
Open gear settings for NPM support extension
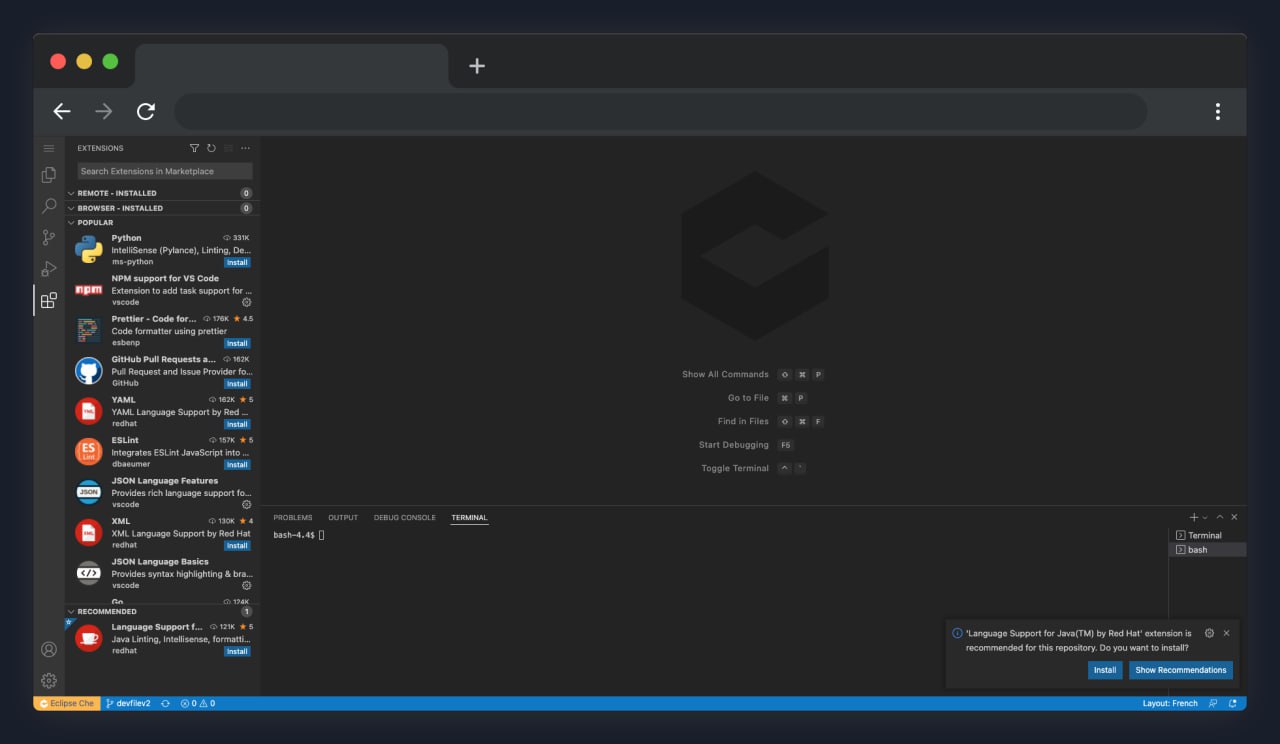(x=247, y=302)
